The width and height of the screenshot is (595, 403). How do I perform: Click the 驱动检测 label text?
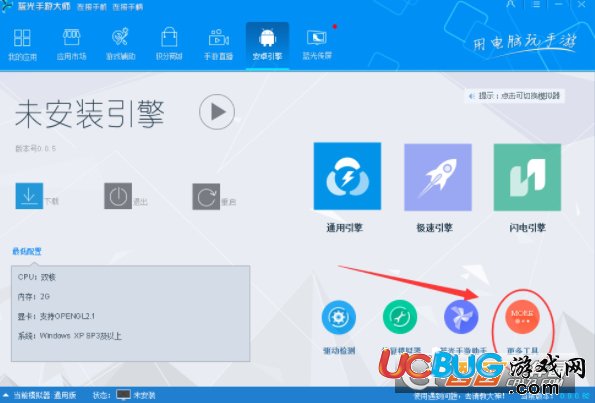tap(339, 351)
